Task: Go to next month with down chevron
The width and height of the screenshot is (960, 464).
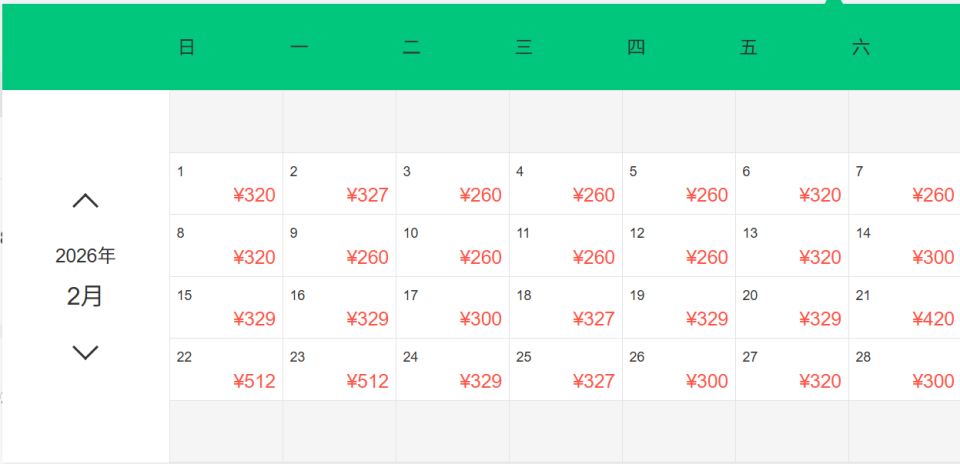Action: [x=86, y=352]
